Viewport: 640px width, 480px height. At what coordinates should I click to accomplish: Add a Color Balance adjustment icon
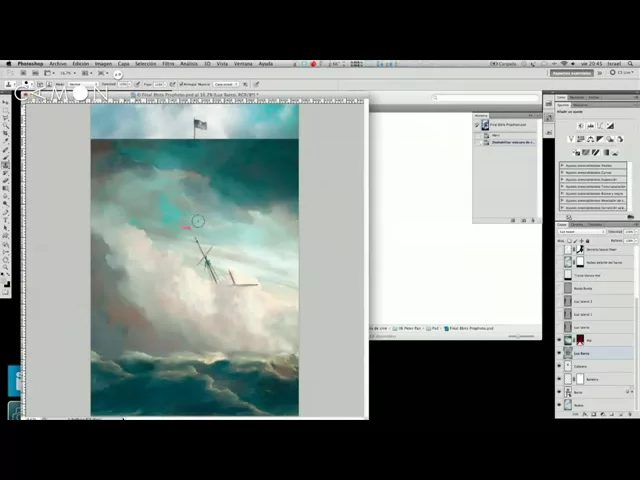590,139
